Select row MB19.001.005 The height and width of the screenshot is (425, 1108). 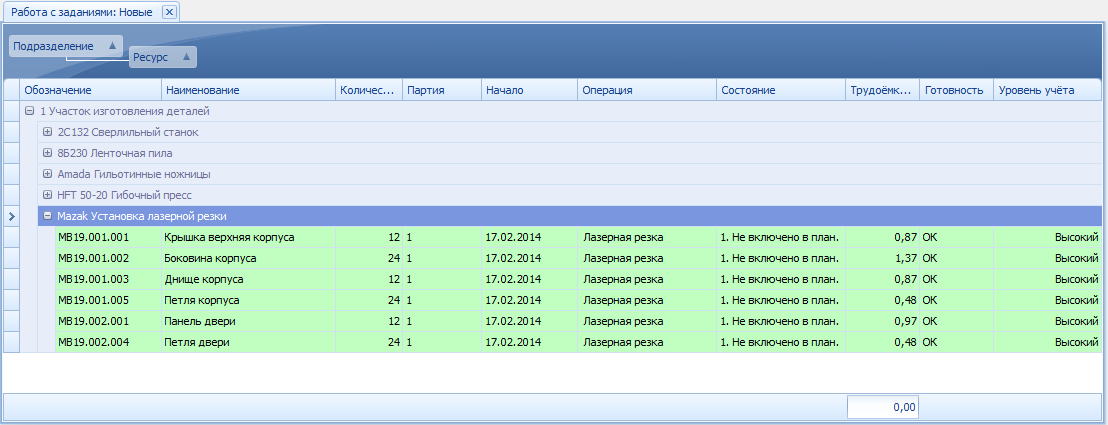578,301
